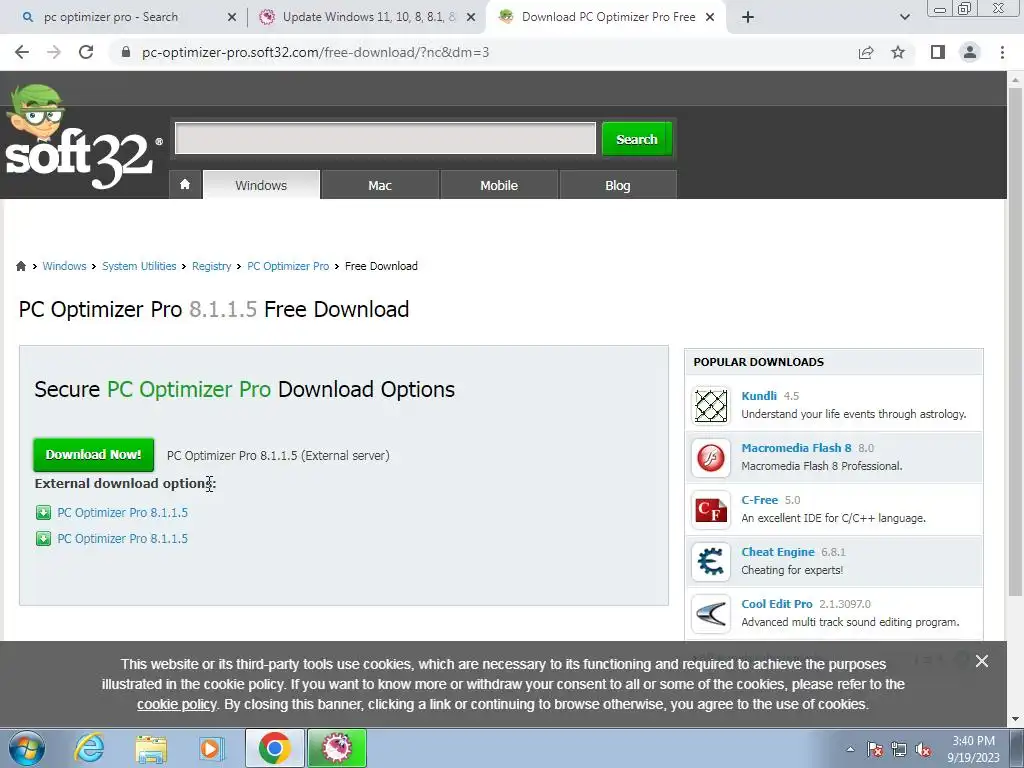Open the Chrome side panel
This screenshot has height=768, width=1024.
[x=938, y=52]
